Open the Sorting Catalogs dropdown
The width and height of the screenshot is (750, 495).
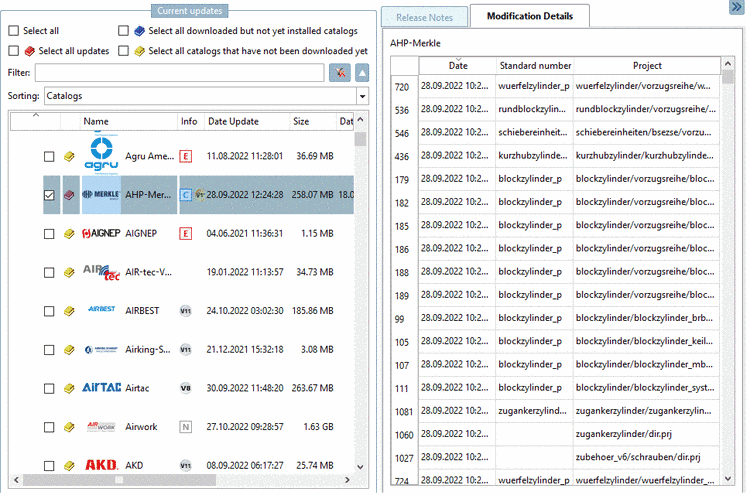point(362,96)
